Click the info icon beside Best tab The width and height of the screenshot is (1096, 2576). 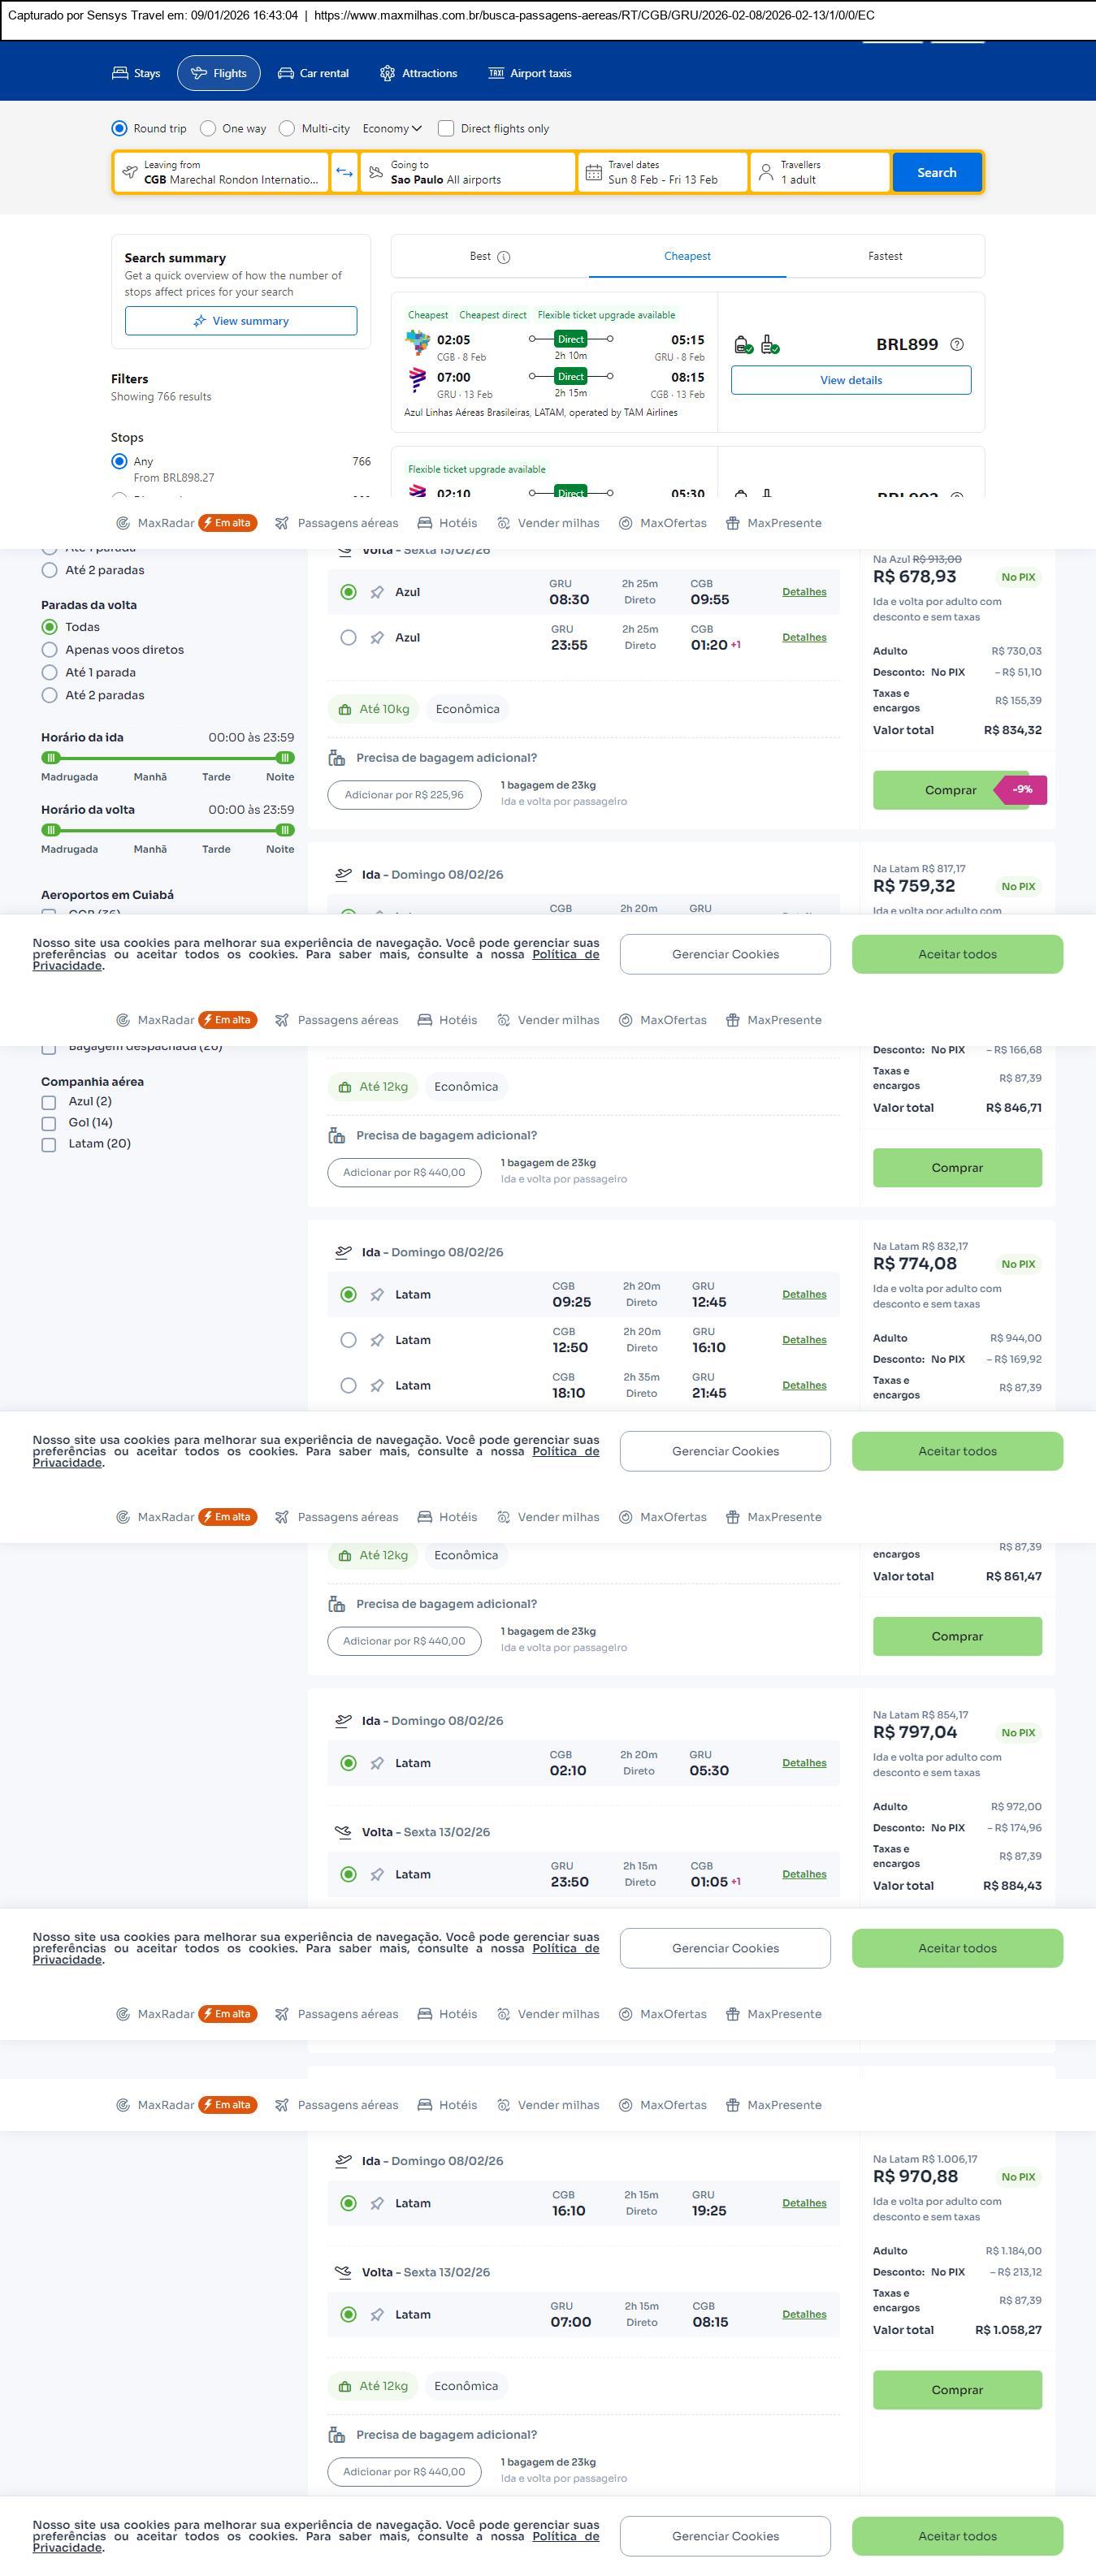click(504, 257)
